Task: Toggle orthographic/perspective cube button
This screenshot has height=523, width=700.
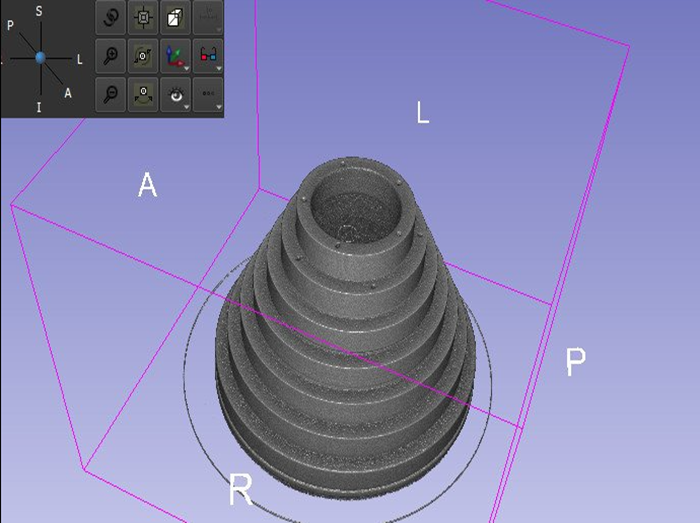Action: point(174,17)
